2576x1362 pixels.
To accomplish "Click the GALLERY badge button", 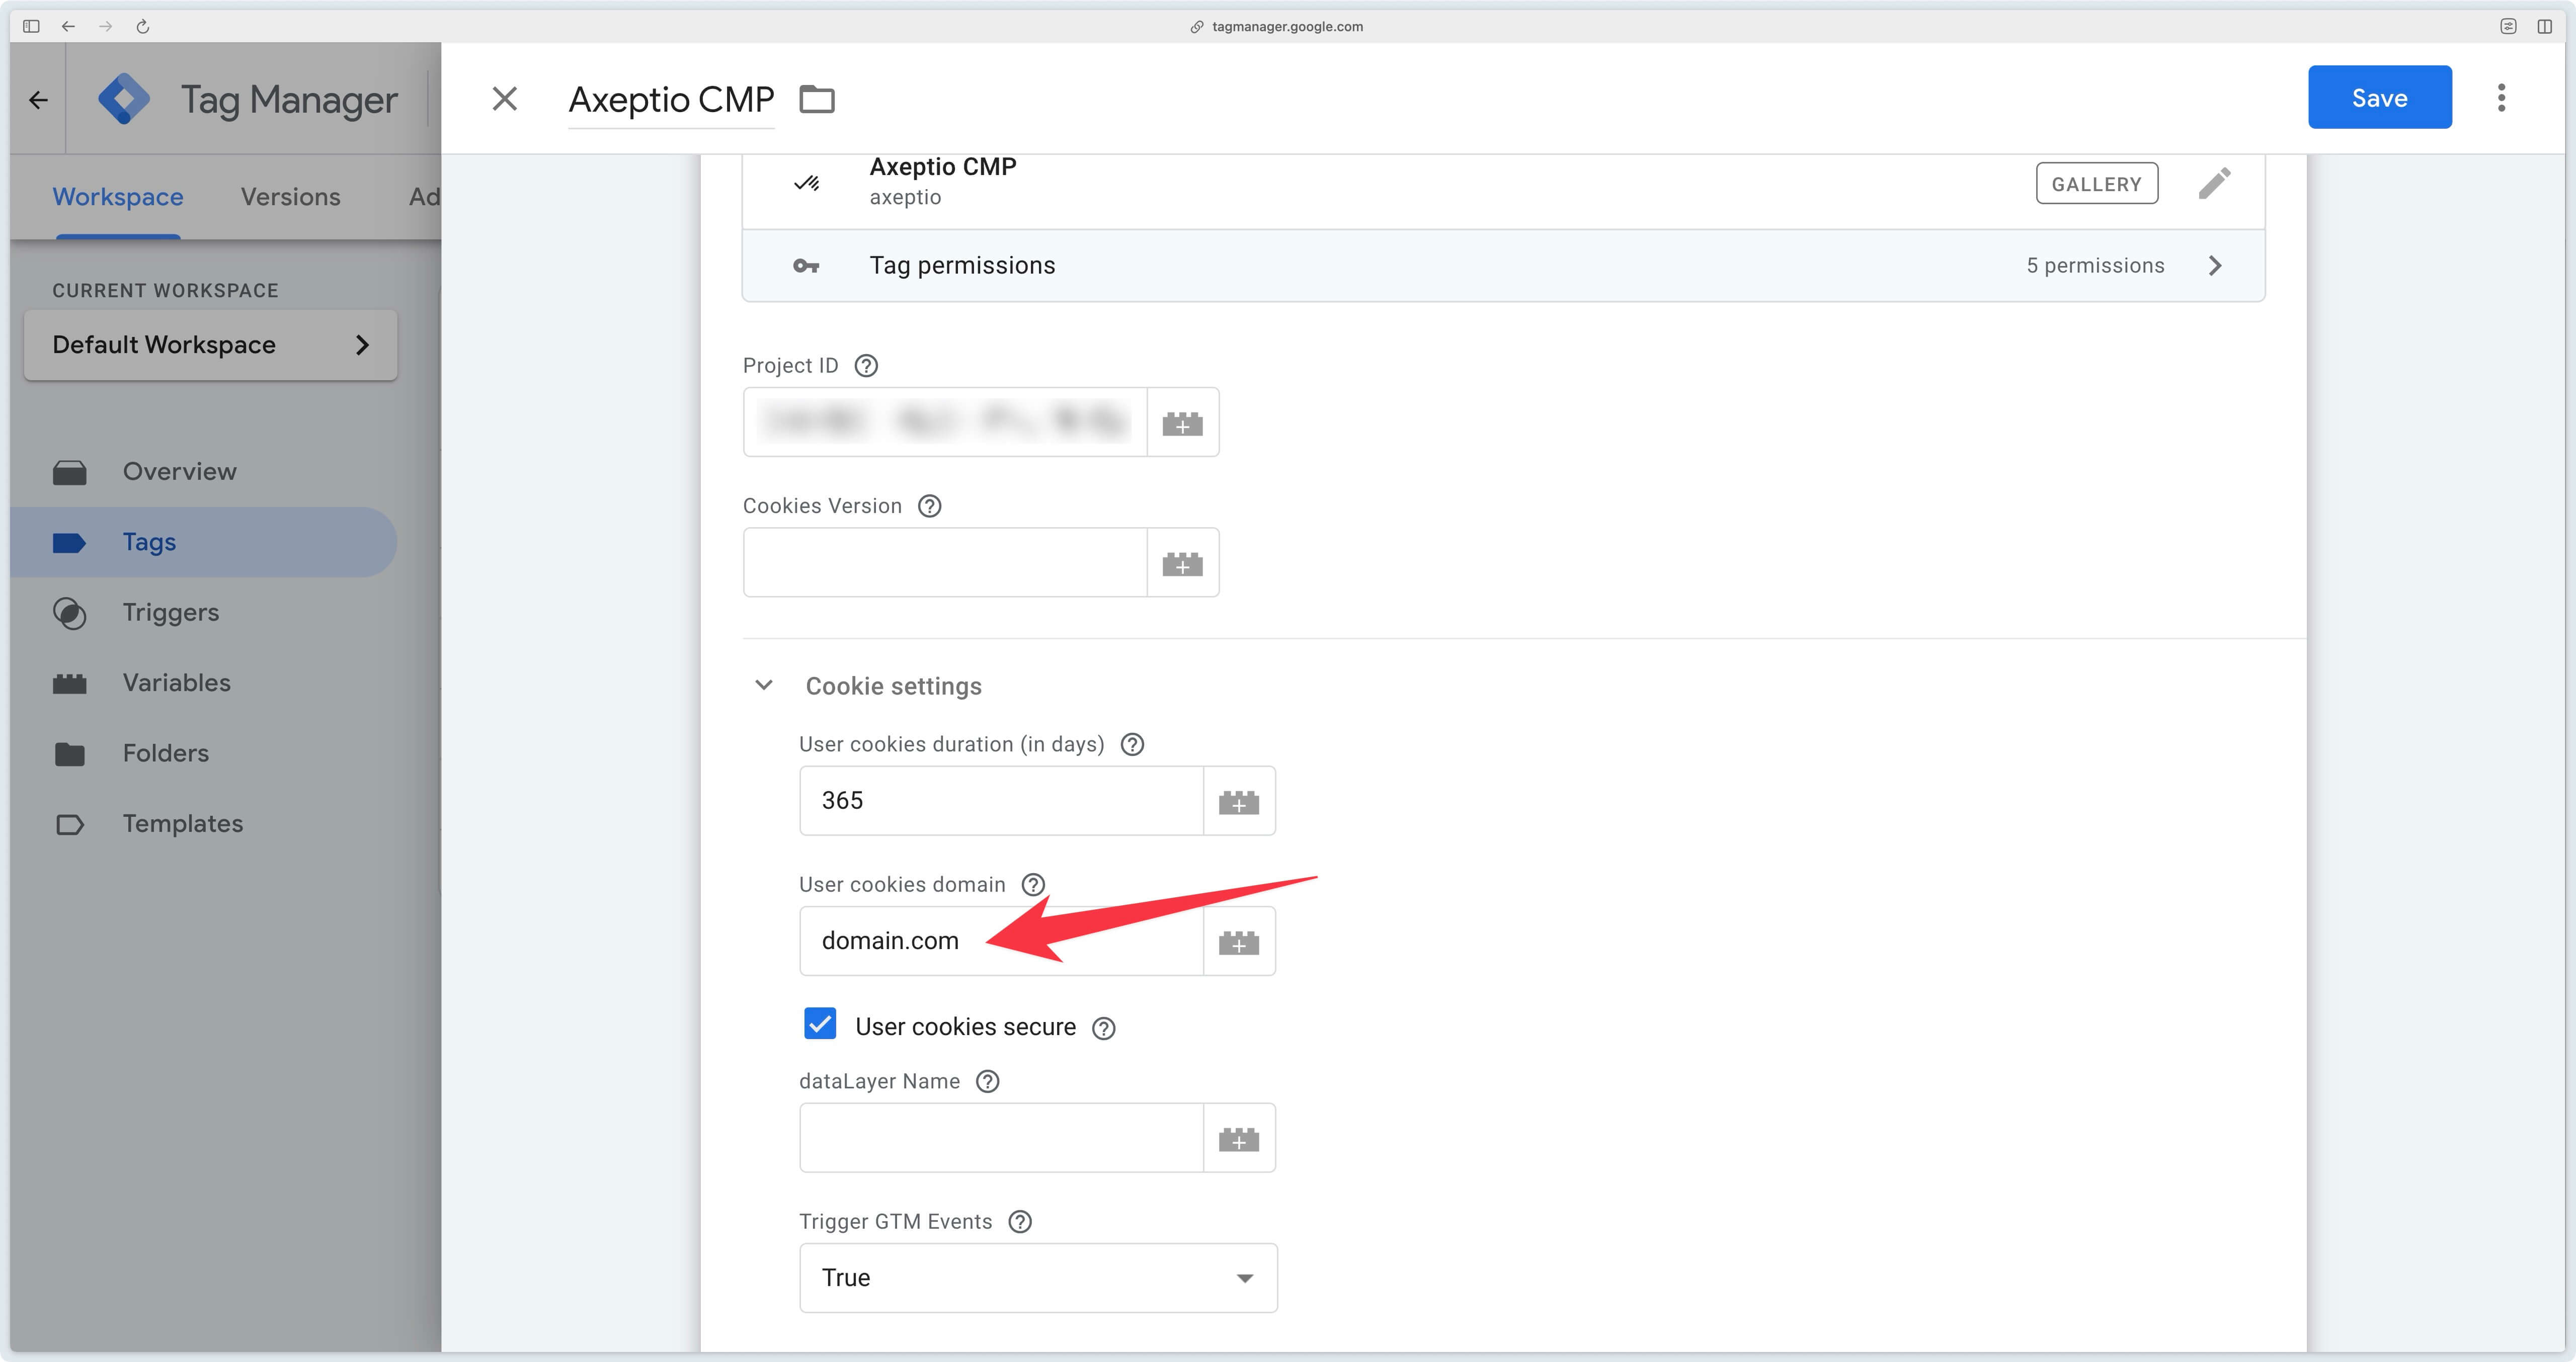I will click(x=2096, y=184).
